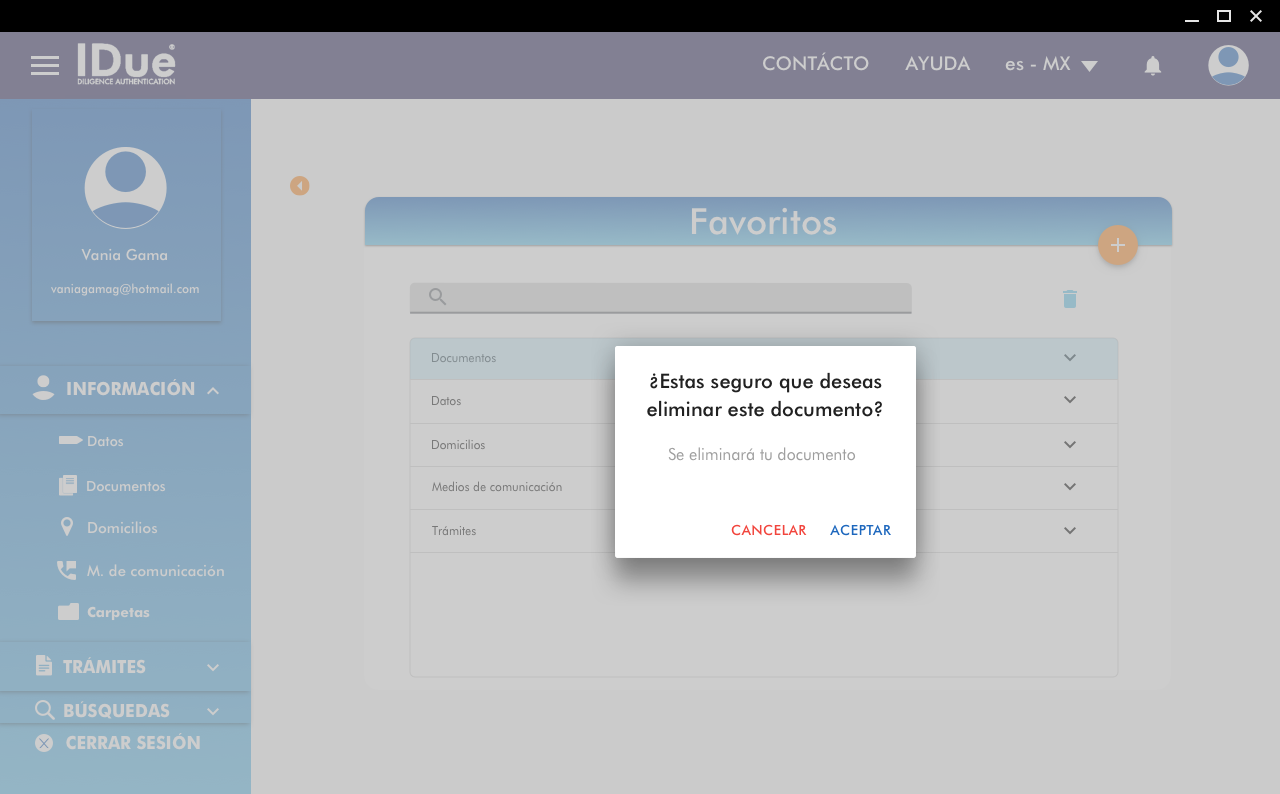
Task: Expand the Búsquedas sidebar section
Action: [x=213, y=711]
